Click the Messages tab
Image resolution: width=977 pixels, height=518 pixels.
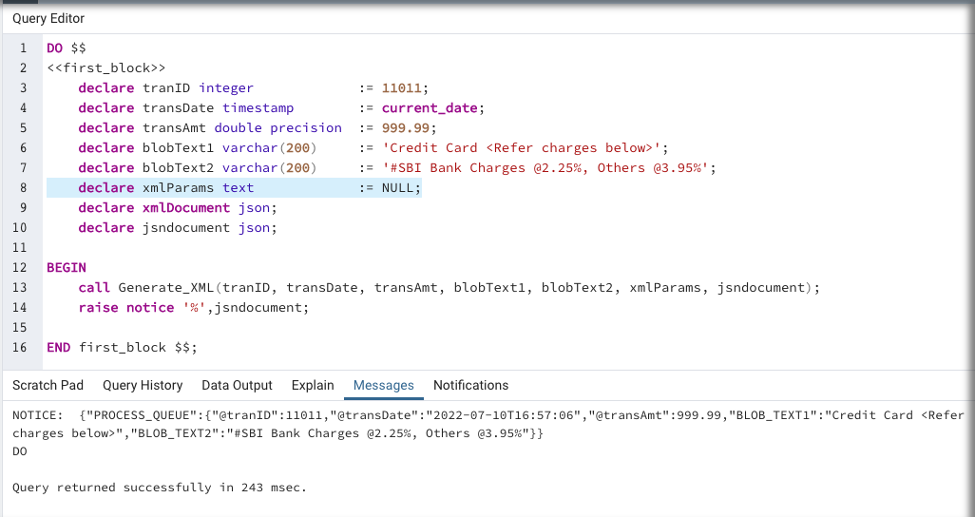383,385
